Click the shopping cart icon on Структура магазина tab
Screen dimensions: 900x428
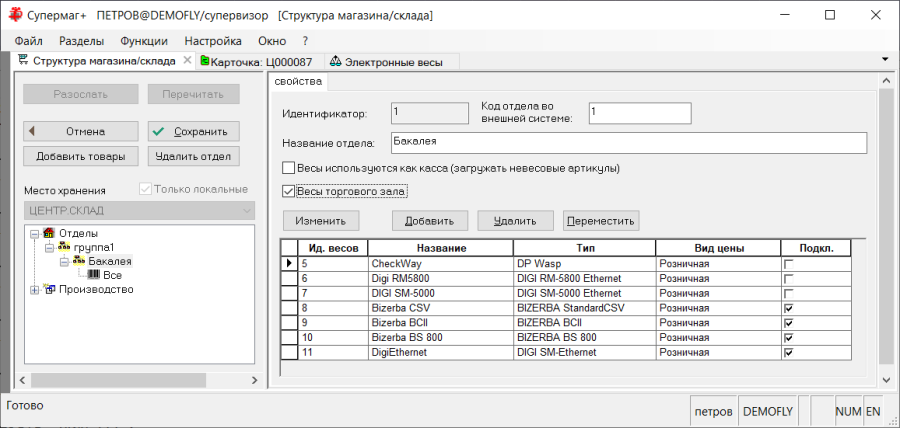[24, 60]
